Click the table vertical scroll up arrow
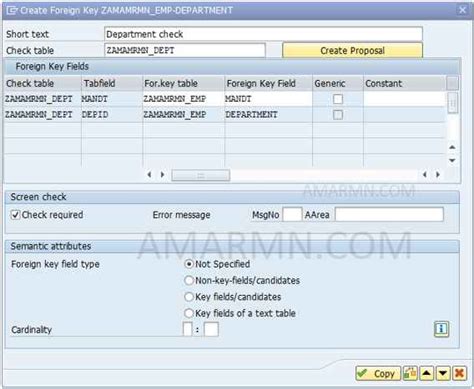The height and width of the screenshot is (389, 474). click(452, 147)
